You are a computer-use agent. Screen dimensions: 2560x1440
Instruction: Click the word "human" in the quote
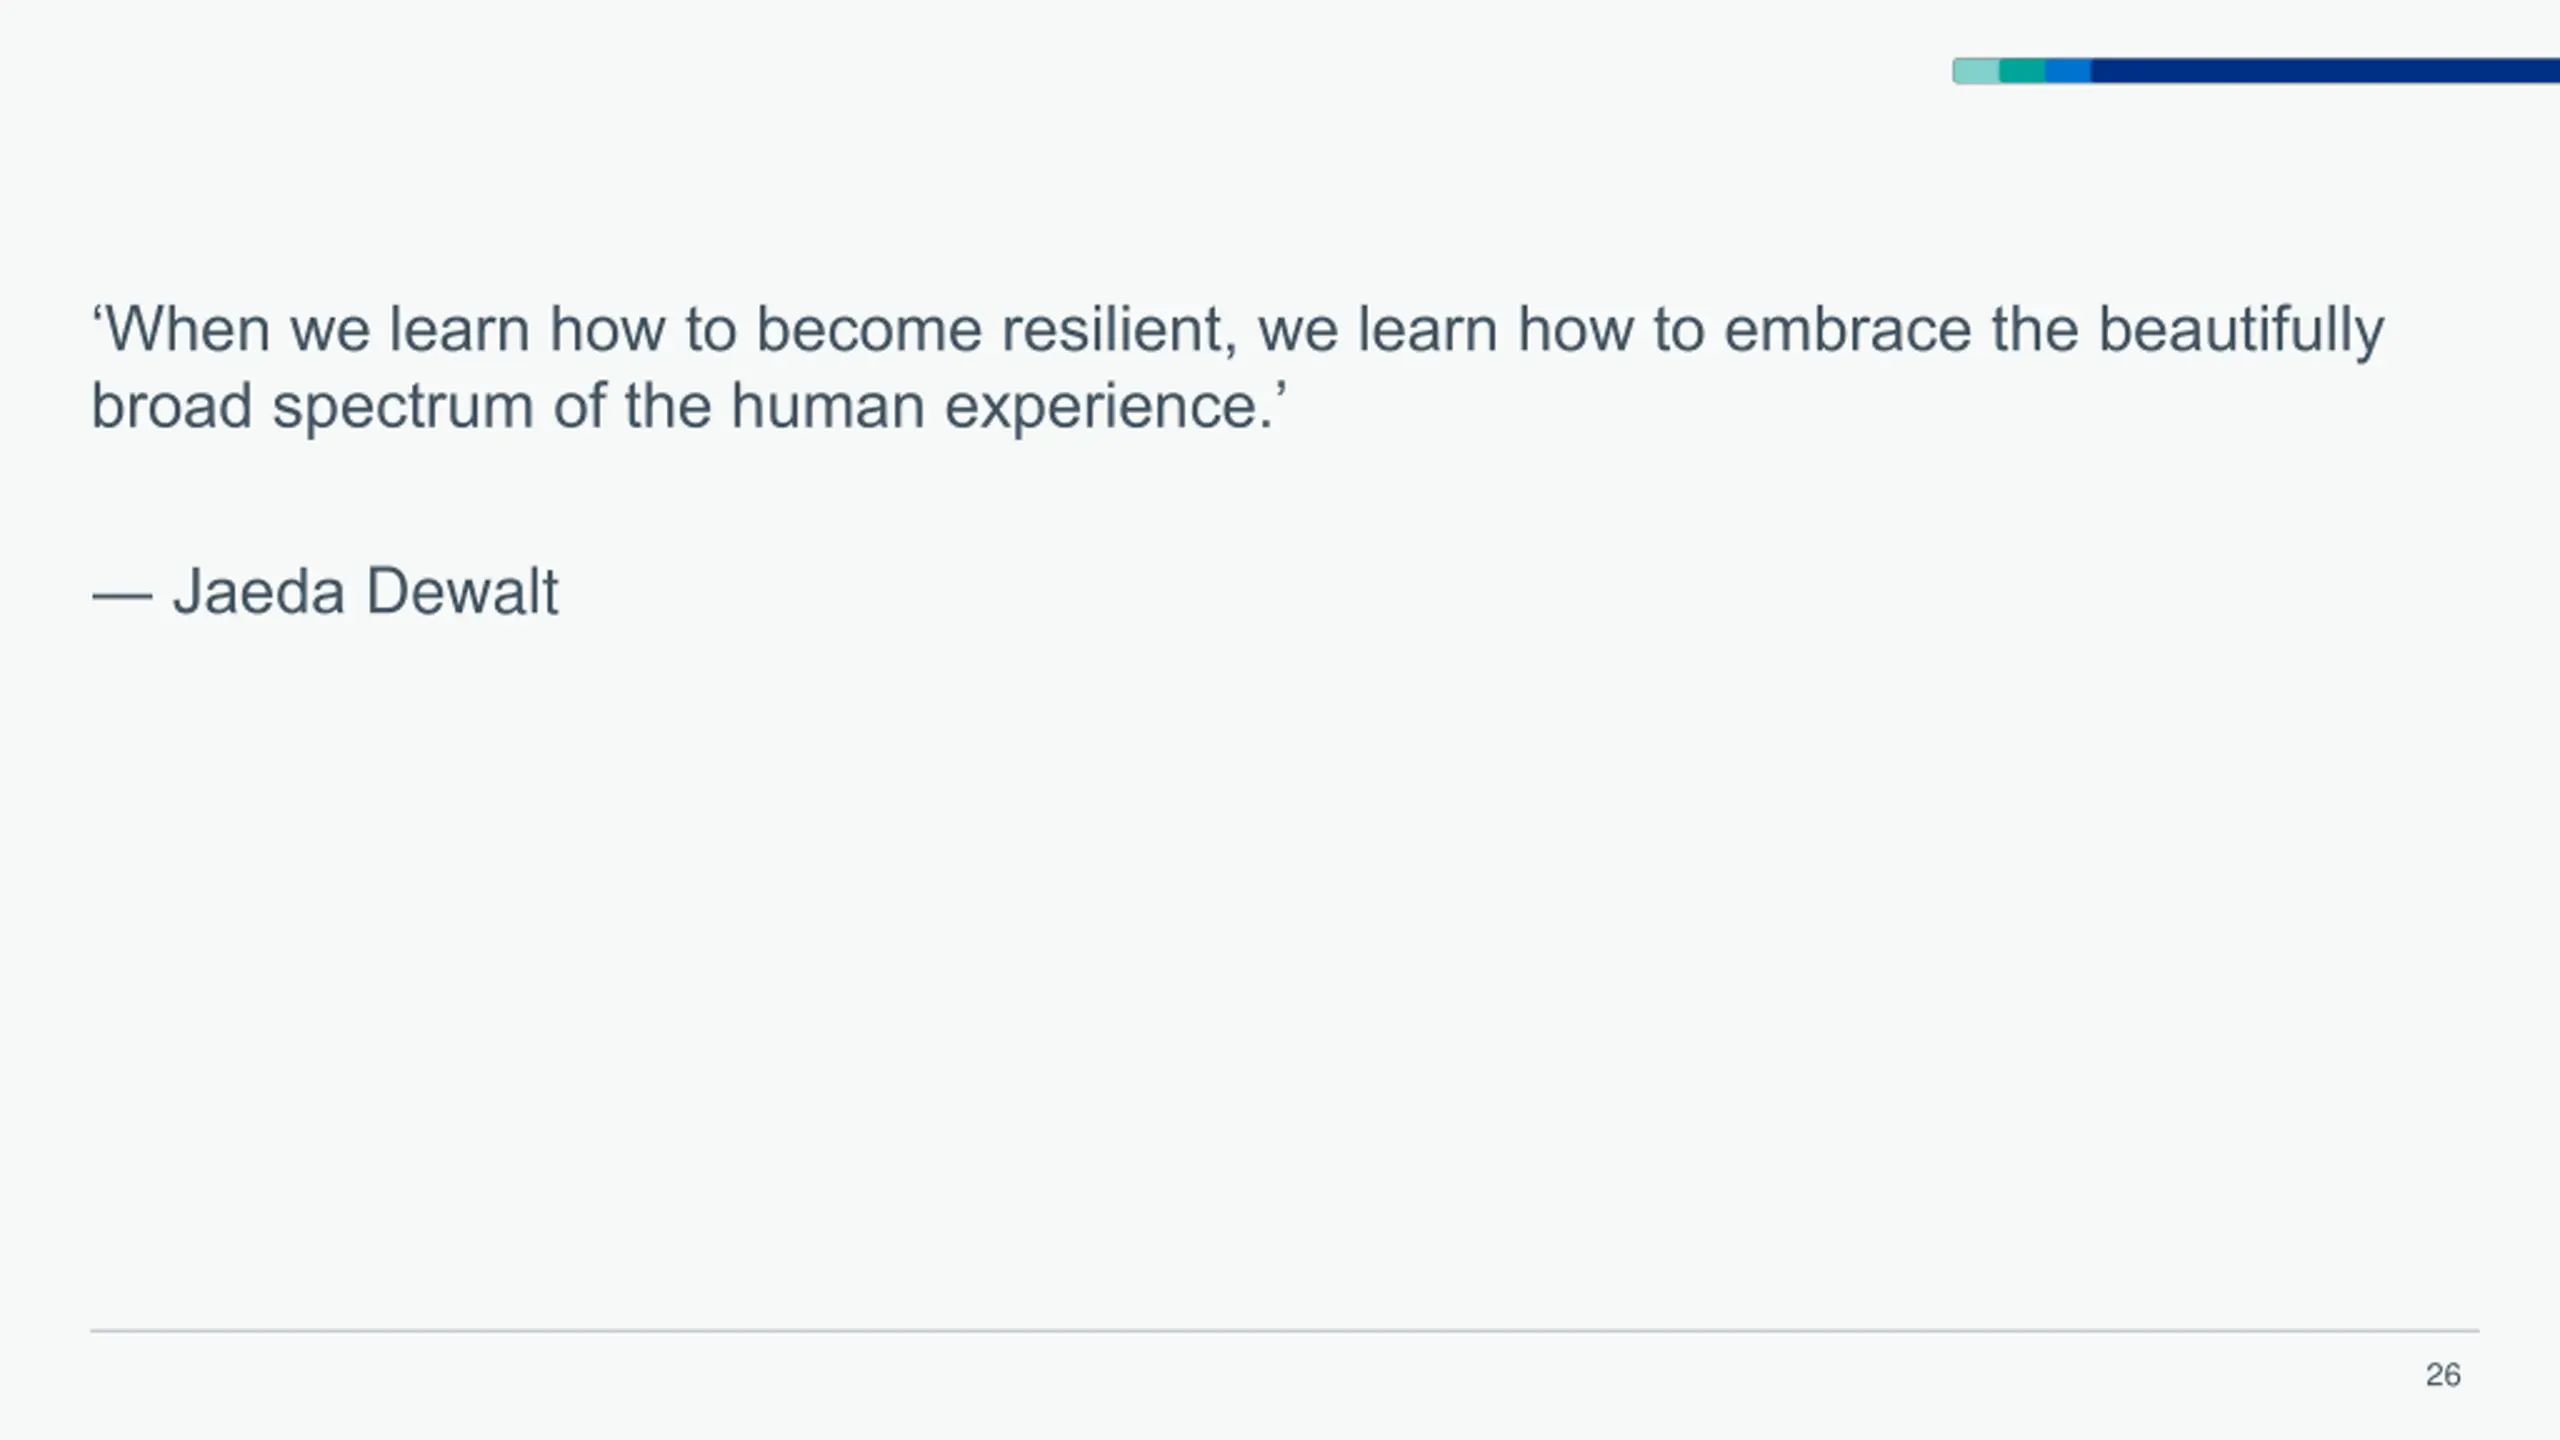pos(828,407)
